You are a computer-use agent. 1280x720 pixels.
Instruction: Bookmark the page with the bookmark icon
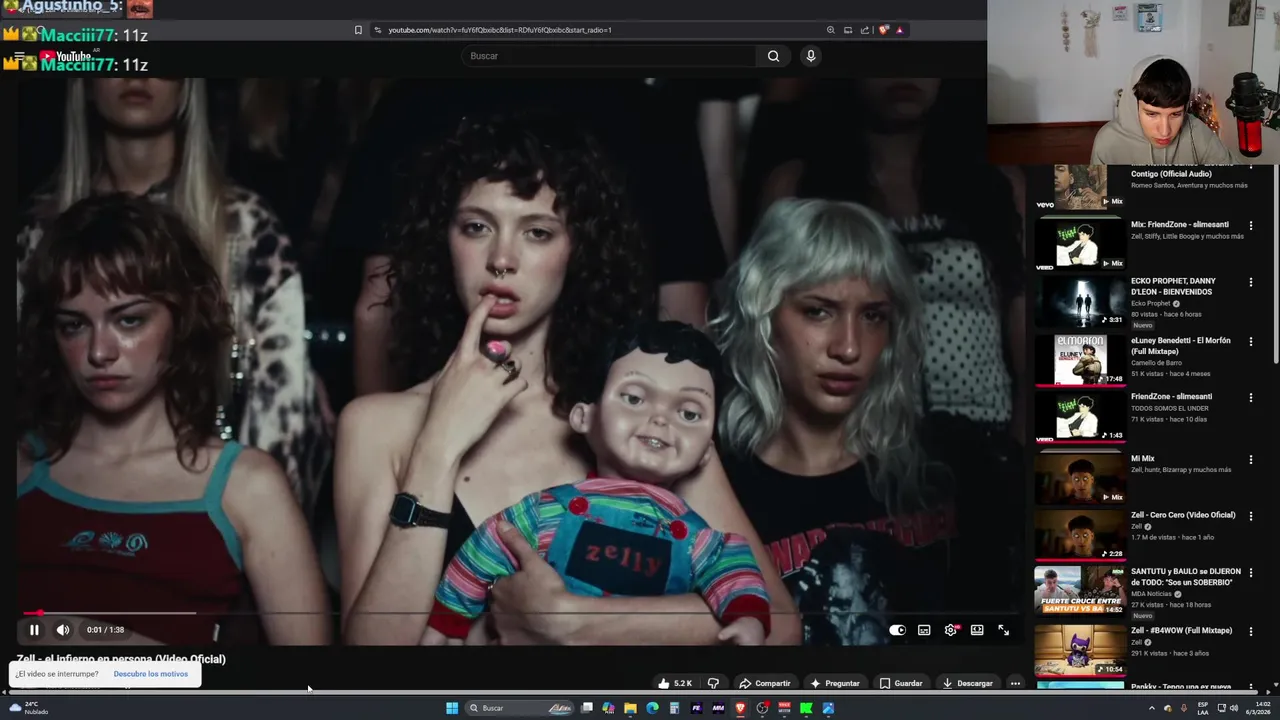(x=358, y=30)
